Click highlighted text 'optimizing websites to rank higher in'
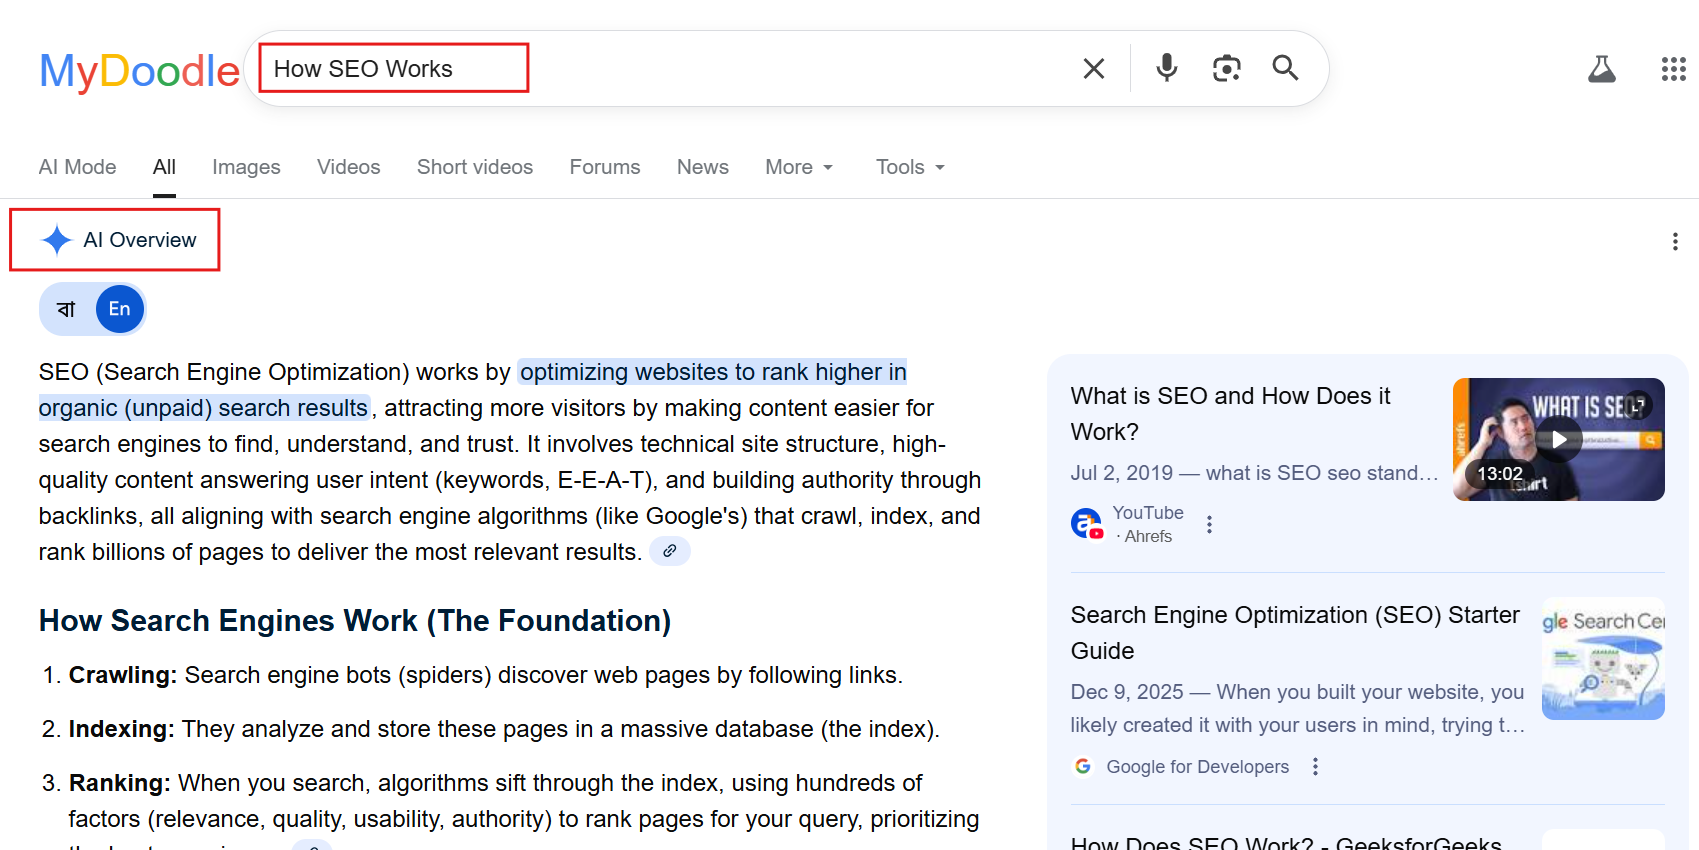The height and width of the screenshot is (850, 1699). 713,372
